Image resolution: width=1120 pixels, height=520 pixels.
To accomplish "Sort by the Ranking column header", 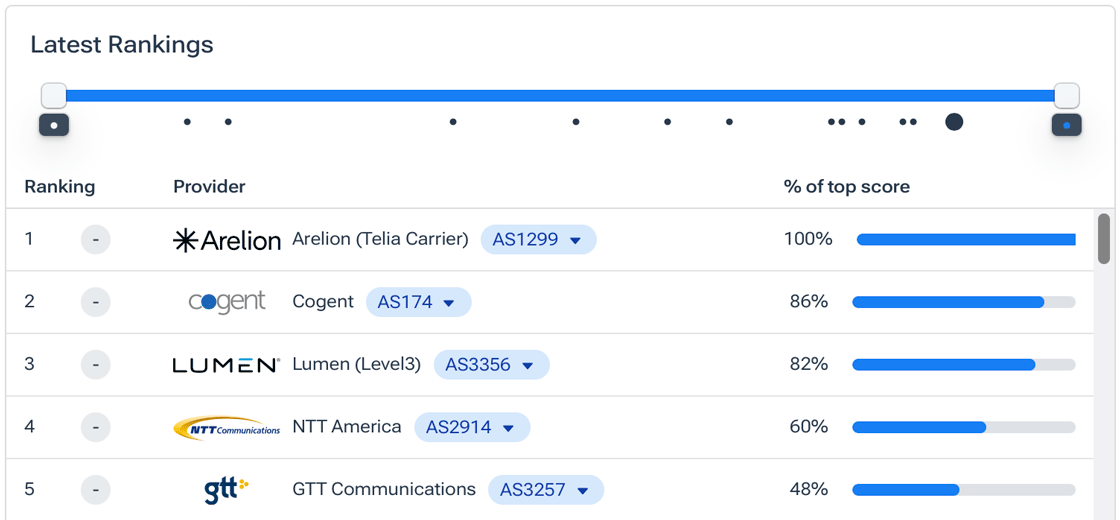I will click(x=60, y=187).
